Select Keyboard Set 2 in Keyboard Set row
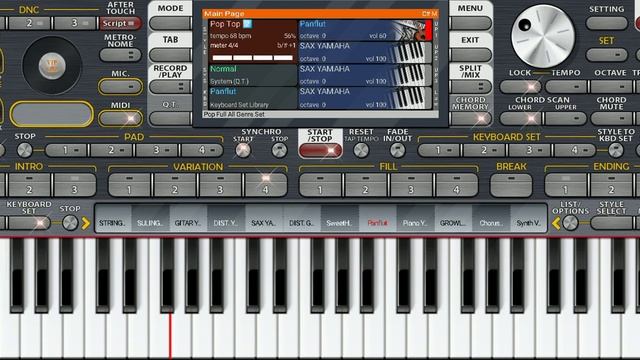The image size is (640, 360). click(484, 150)
